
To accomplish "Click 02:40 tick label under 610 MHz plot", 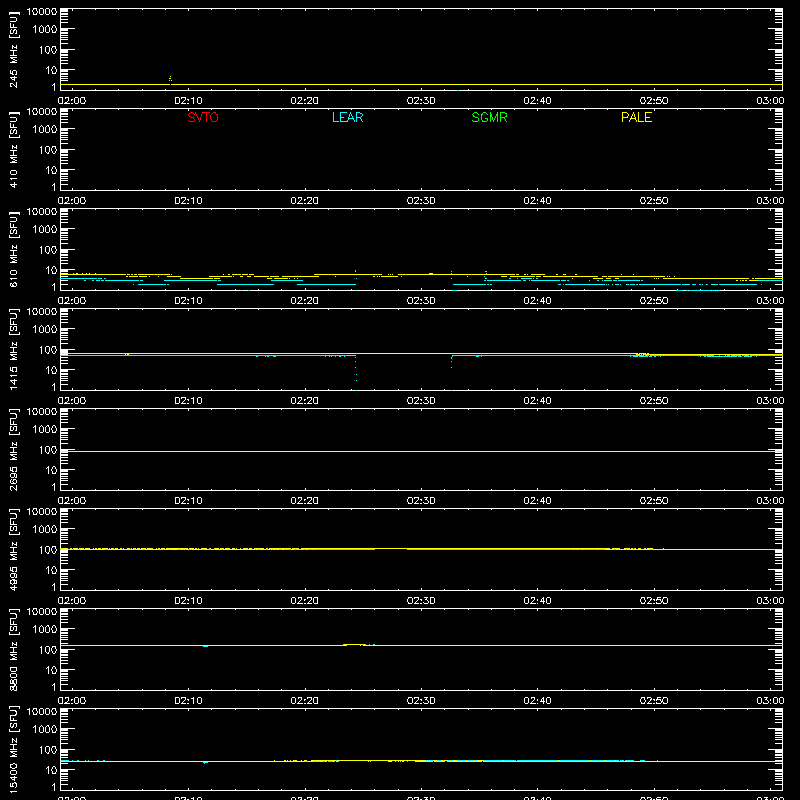I will pos(537,301).
